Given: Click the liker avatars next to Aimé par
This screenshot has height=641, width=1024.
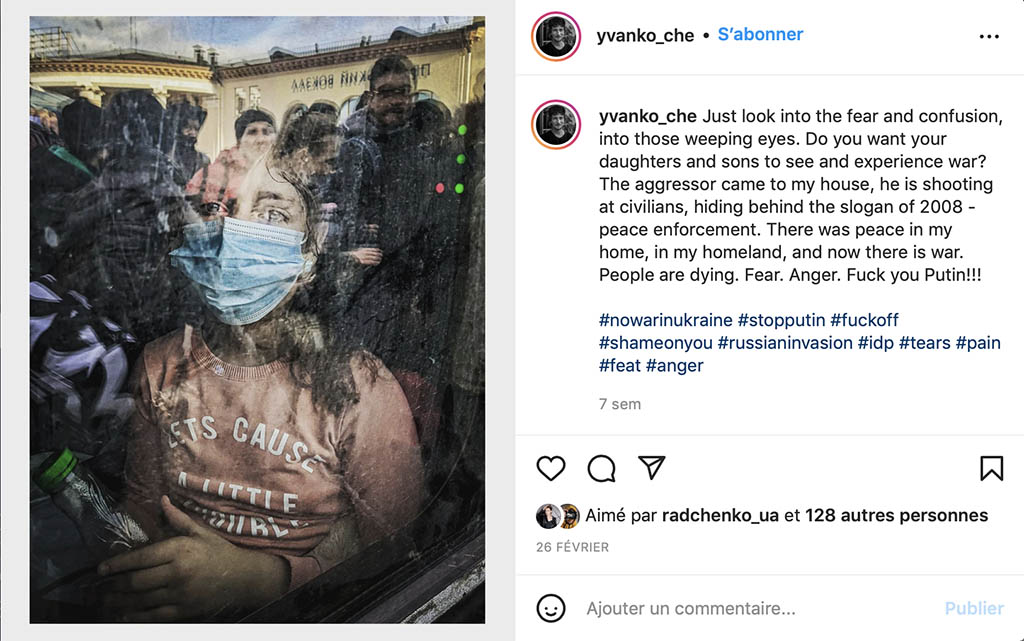Looking at the screenshot, I should [558, 516].
